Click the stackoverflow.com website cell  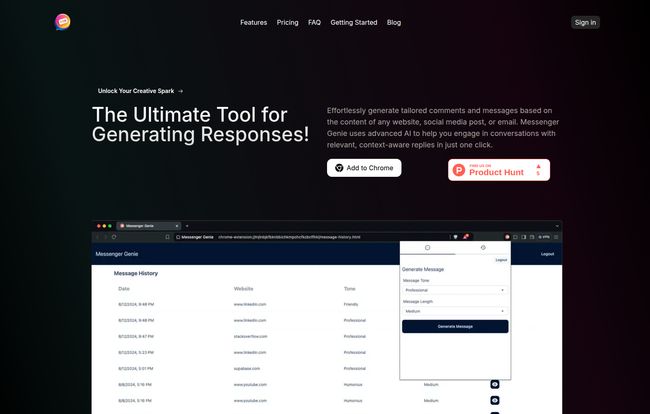(x=250, y=337)
